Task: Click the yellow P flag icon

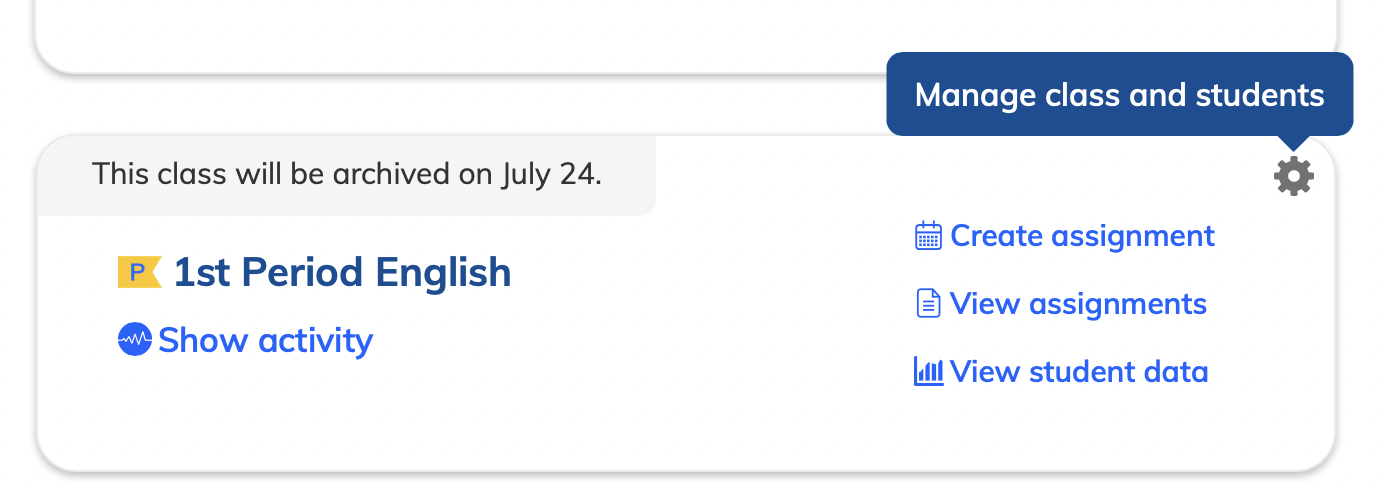Action: click(x=138, y=272)
